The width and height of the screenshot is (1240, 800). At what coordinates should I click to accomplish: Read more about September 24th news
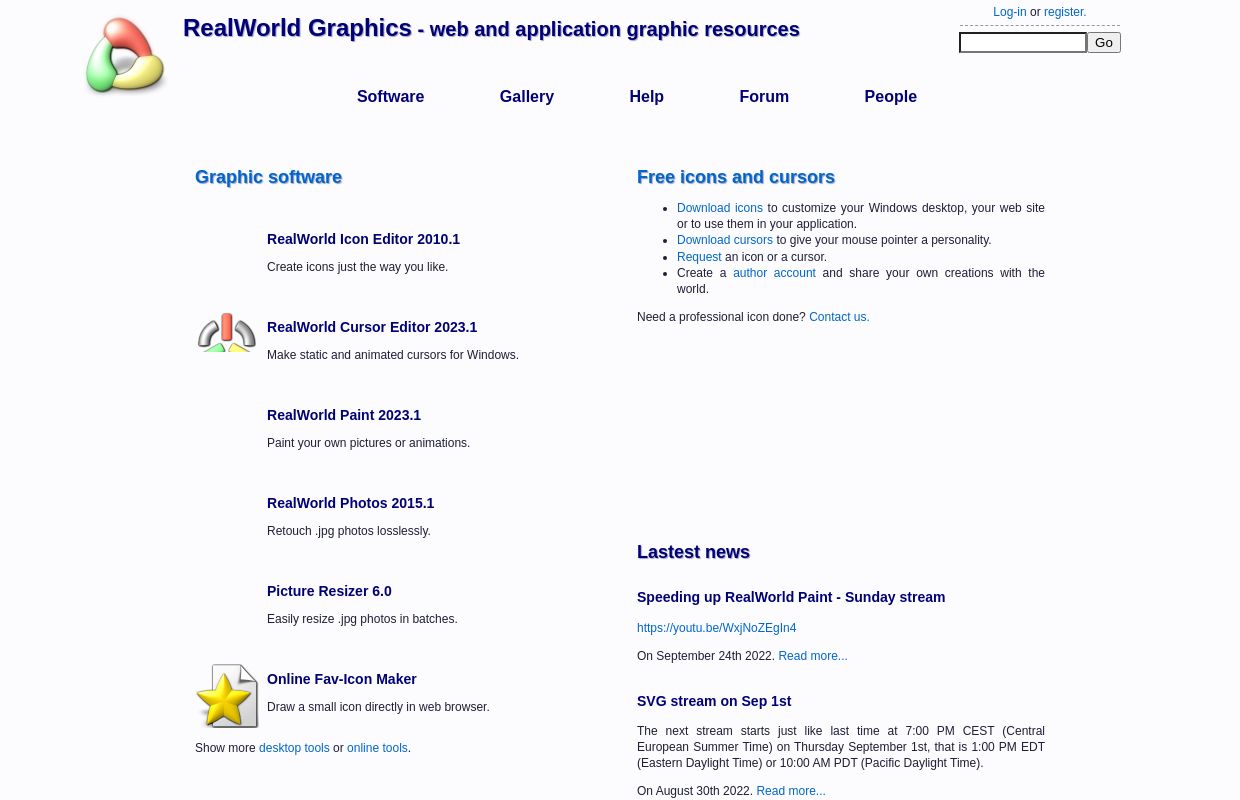[x=813, y=656]
